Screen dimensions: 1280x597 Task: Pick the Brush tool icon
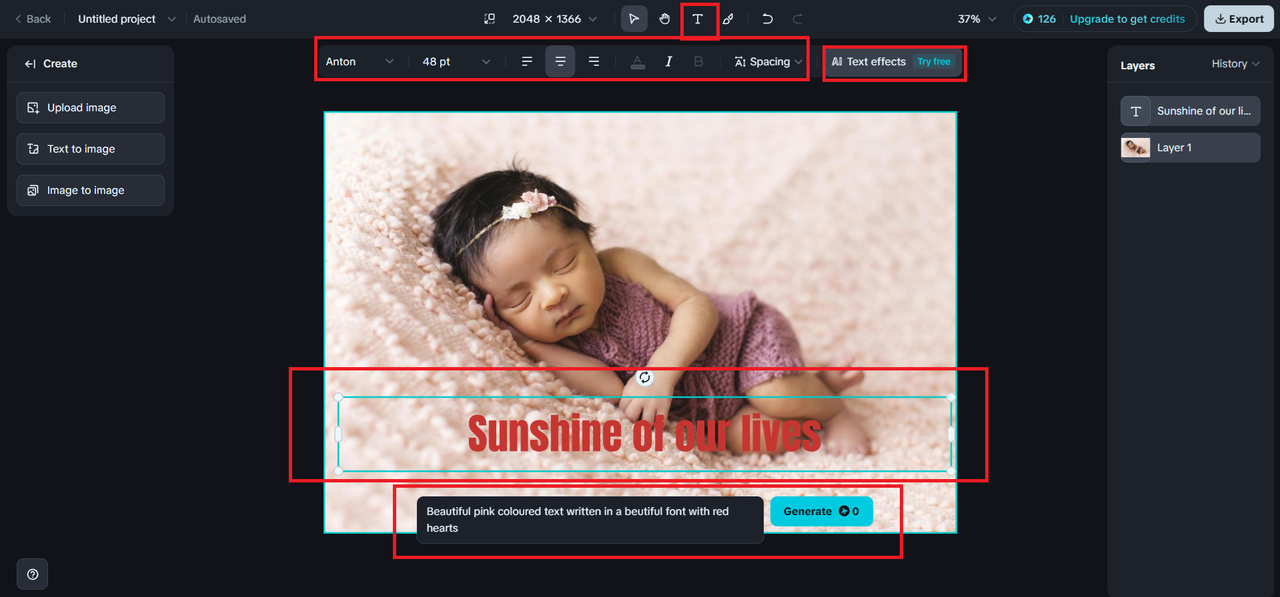click(729, 19)
